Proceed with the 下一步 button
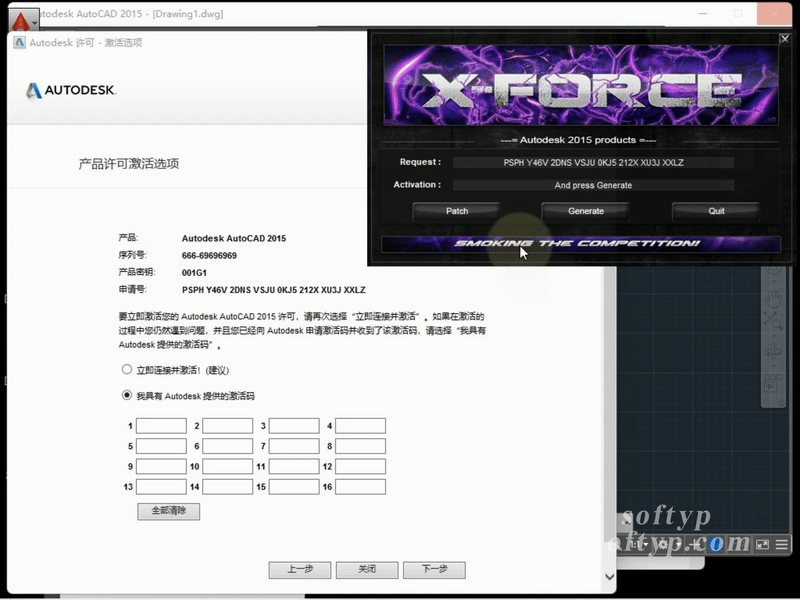The width and height of the screenshot is (800, 600). [434, 569]
